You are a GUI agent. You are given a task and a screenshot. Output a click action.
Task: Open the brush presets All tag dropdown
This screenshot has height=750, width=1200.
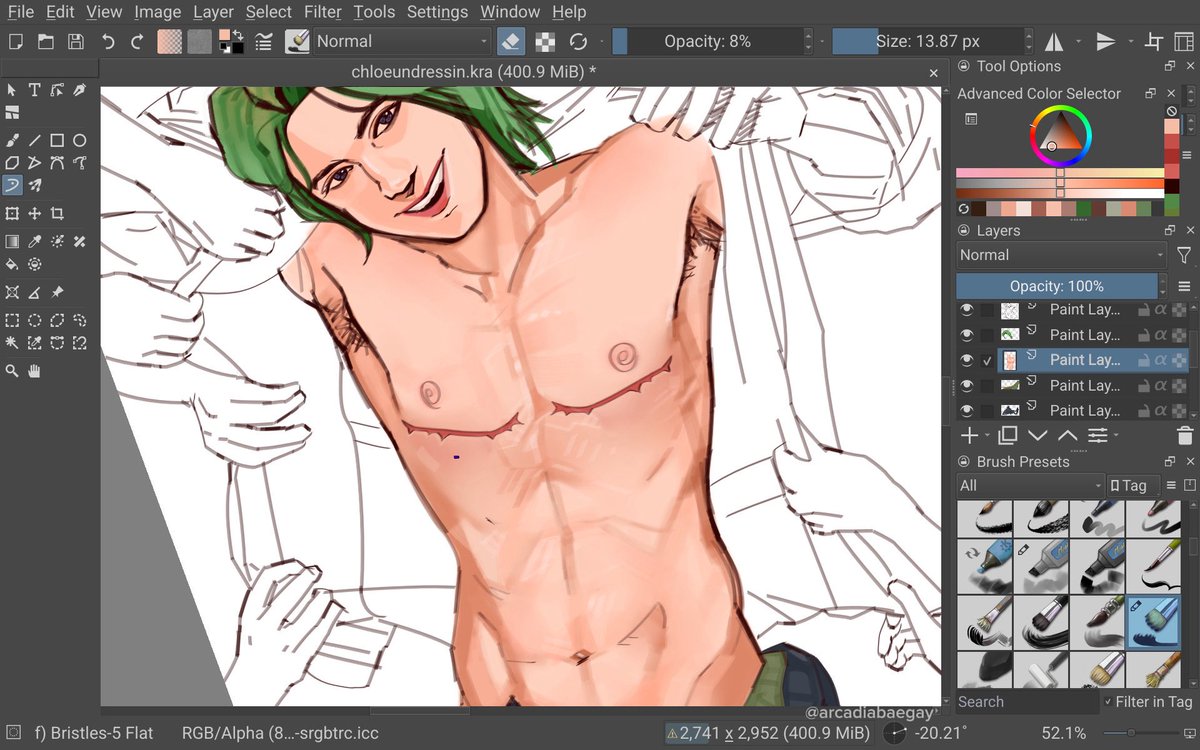coord(1029,485)
